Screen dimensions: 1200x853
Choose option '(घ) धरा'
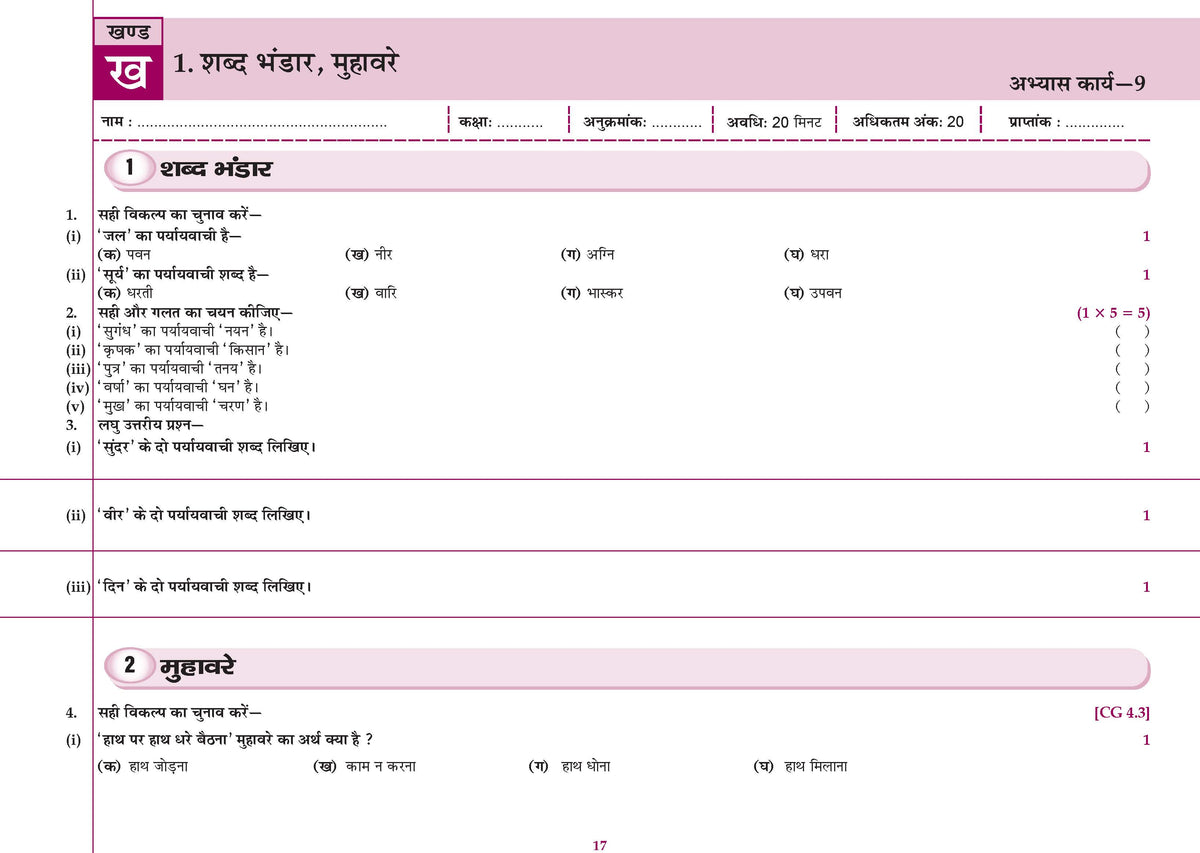807,255
